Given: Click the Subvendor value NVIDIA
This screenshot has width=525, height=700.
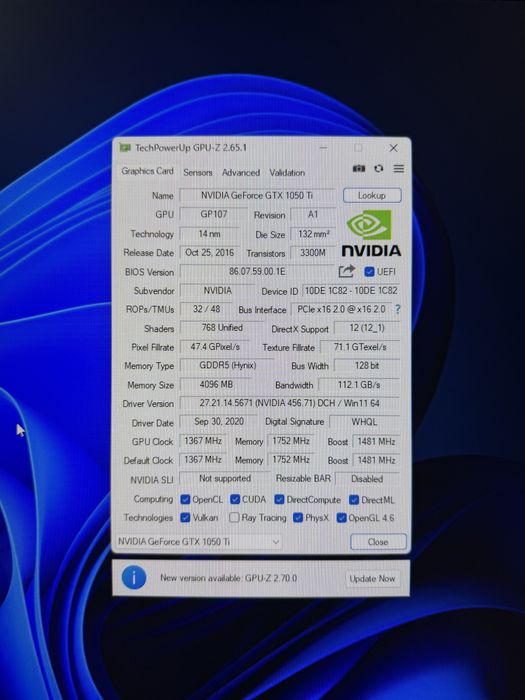Looking at the screenshot, I should click(x=217, y=291).
